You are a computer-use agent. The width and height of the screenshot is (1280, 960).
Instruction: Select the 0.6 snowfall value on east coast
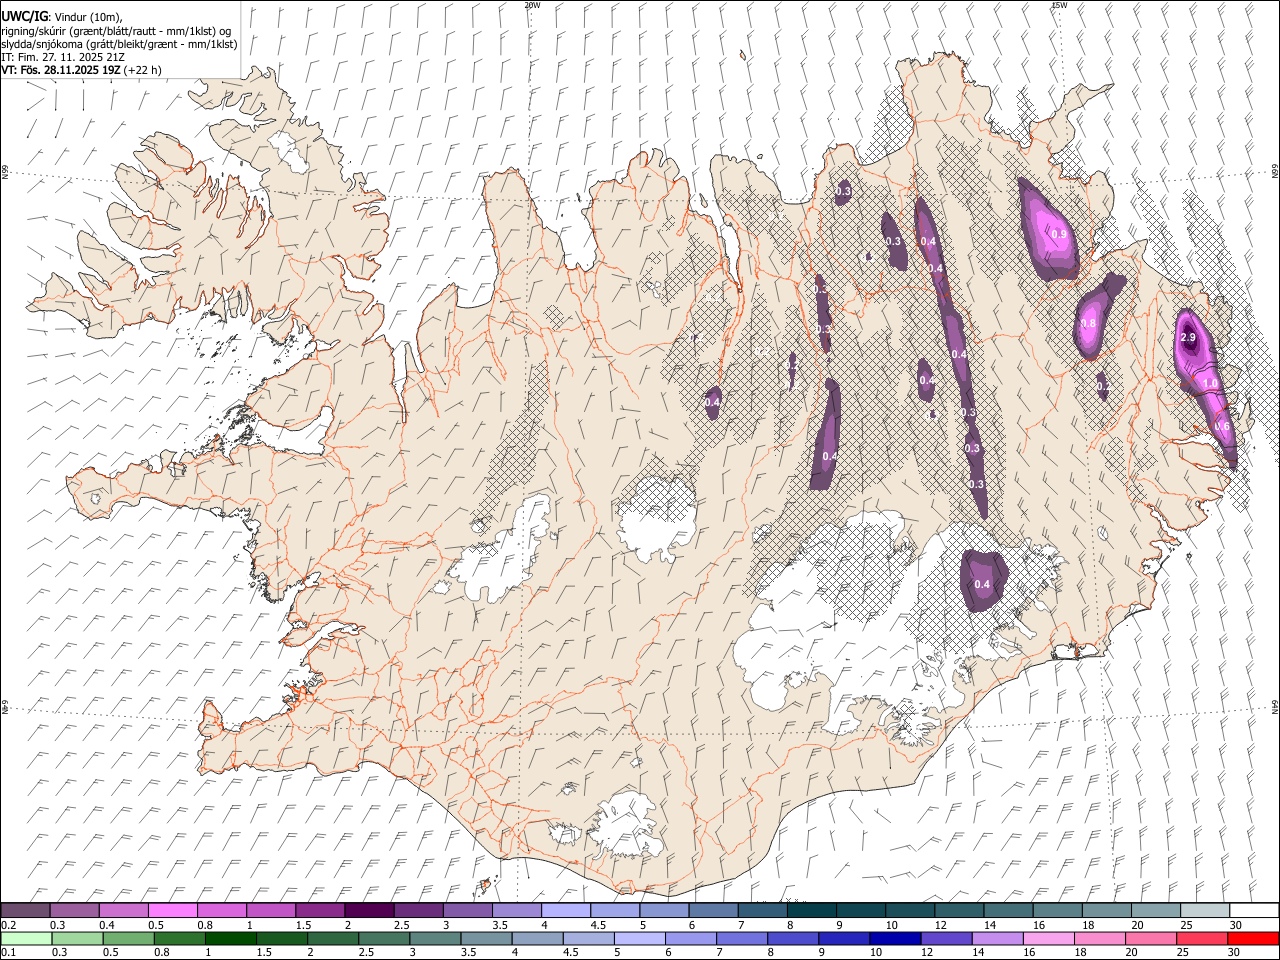pos(1222,426)
